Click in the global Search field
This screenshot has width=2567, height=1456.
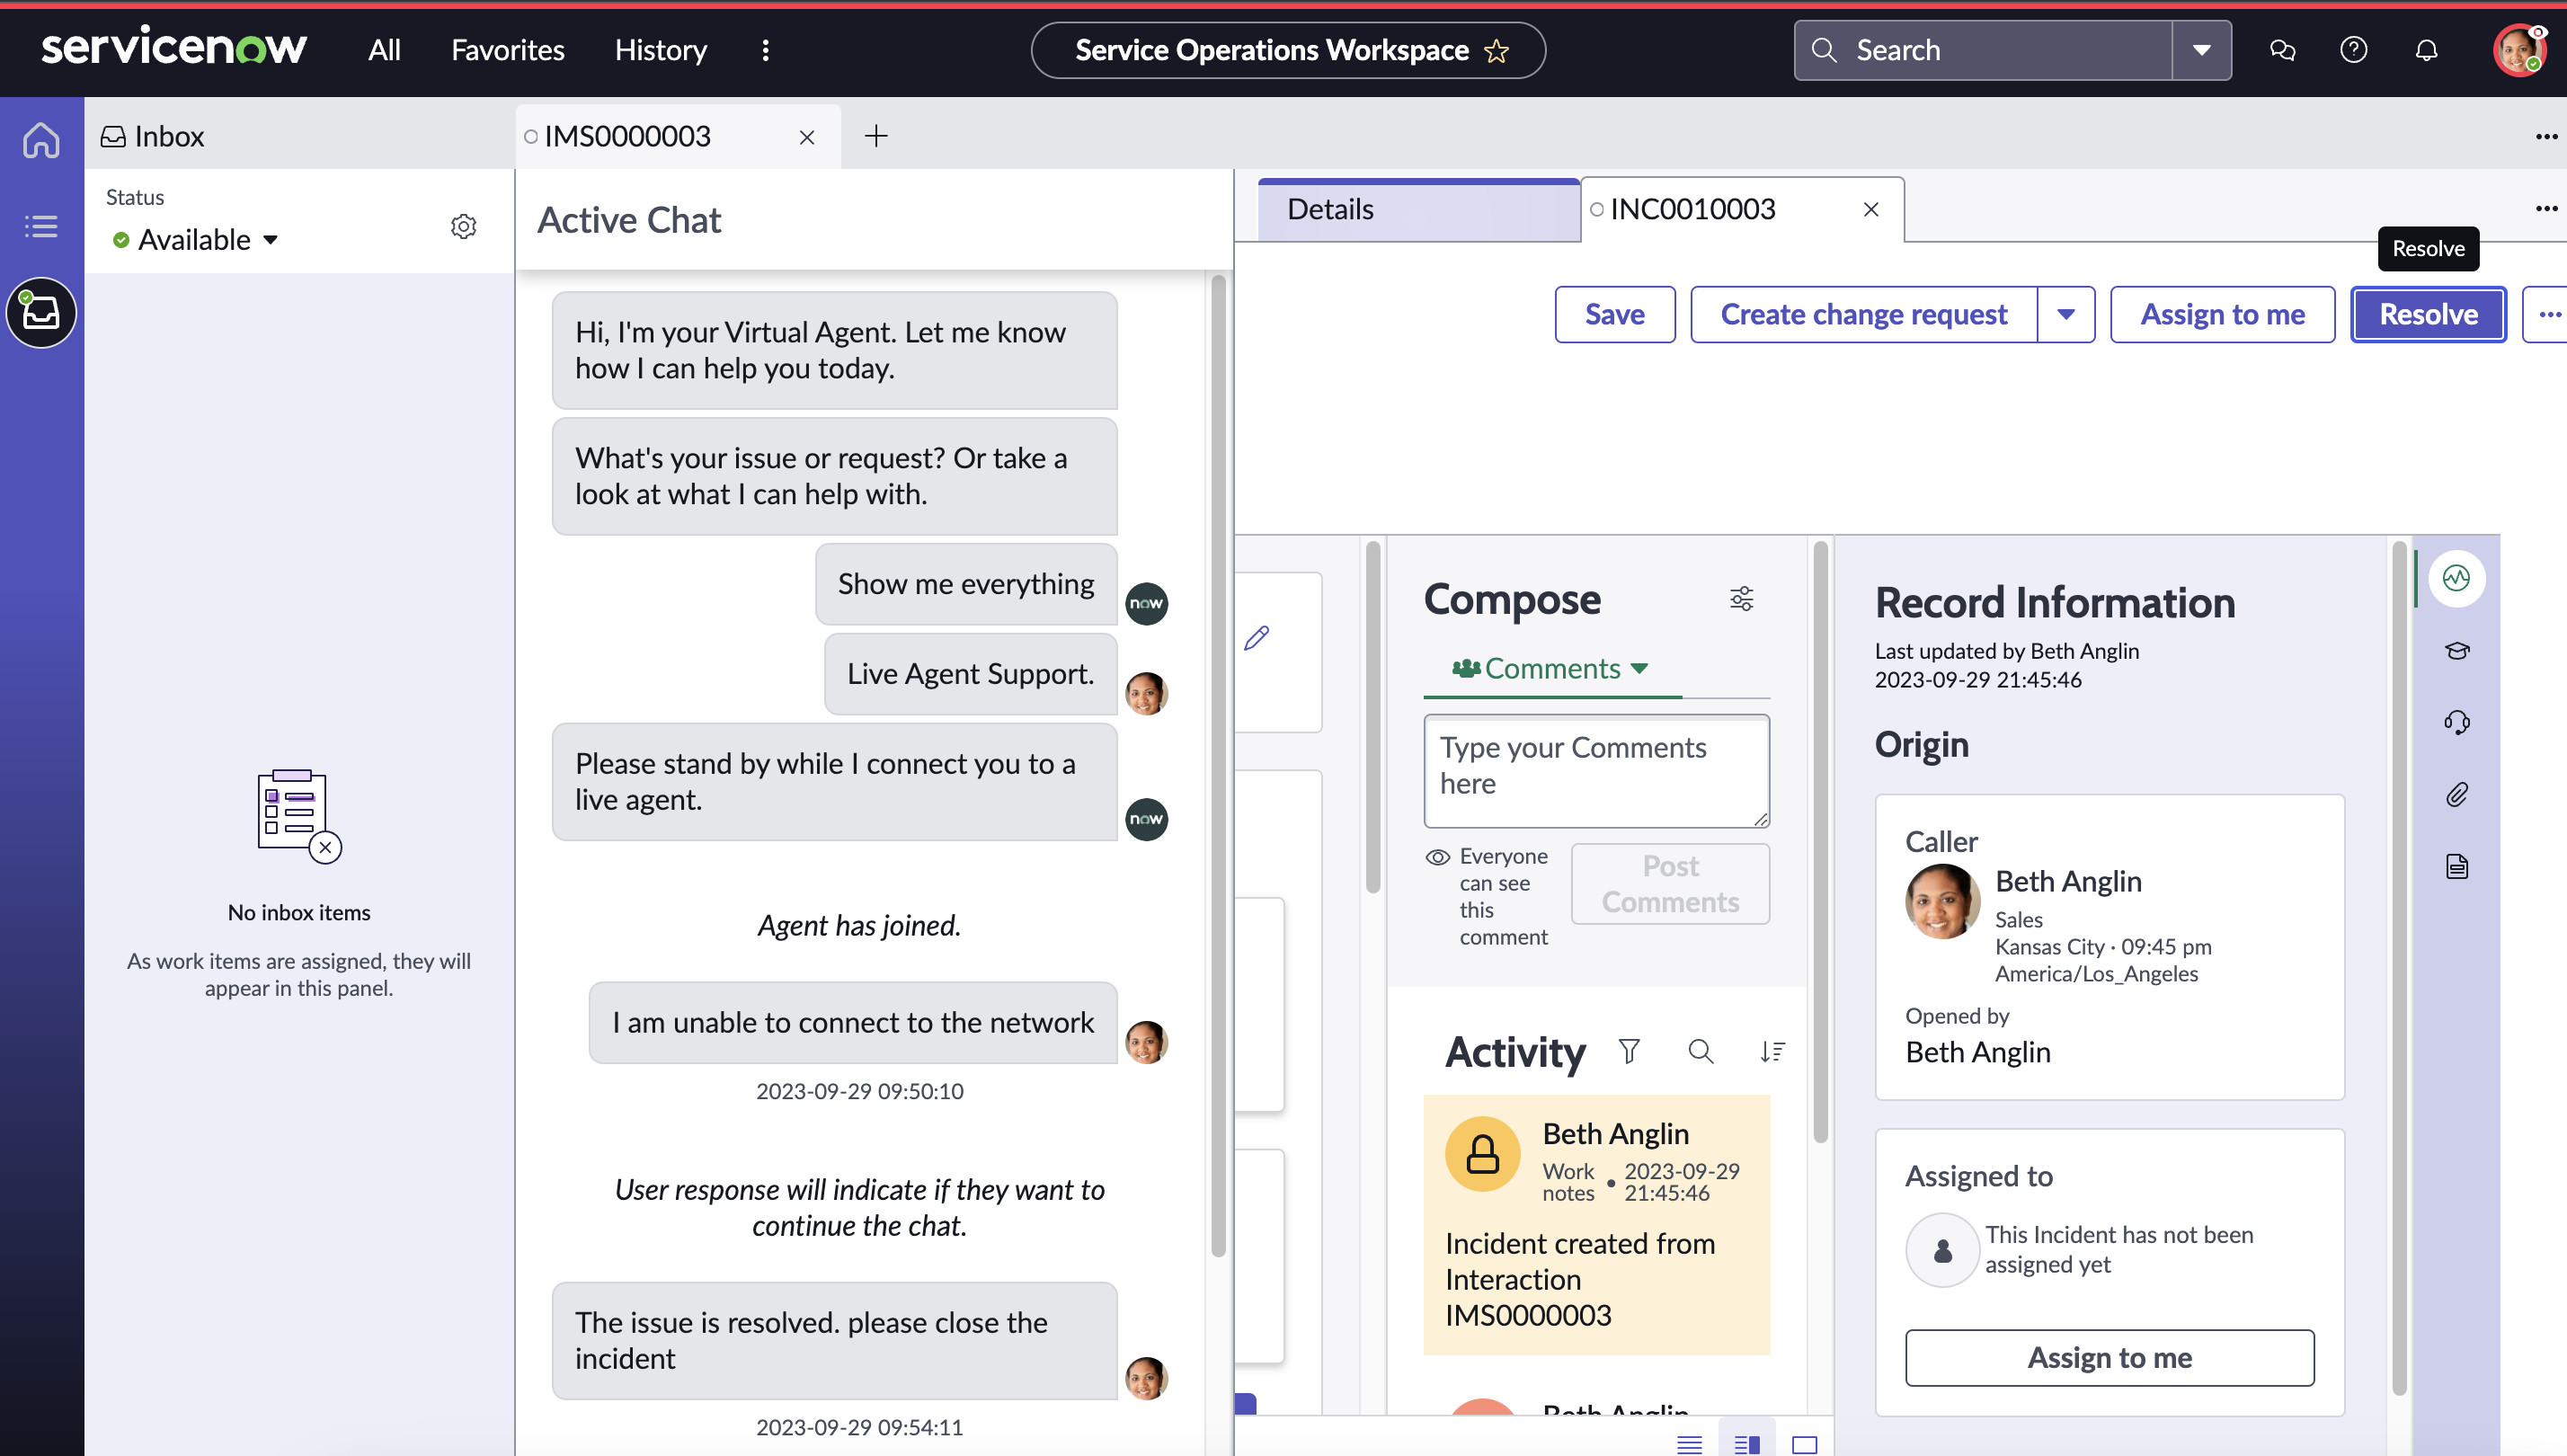pos(1982,50)
